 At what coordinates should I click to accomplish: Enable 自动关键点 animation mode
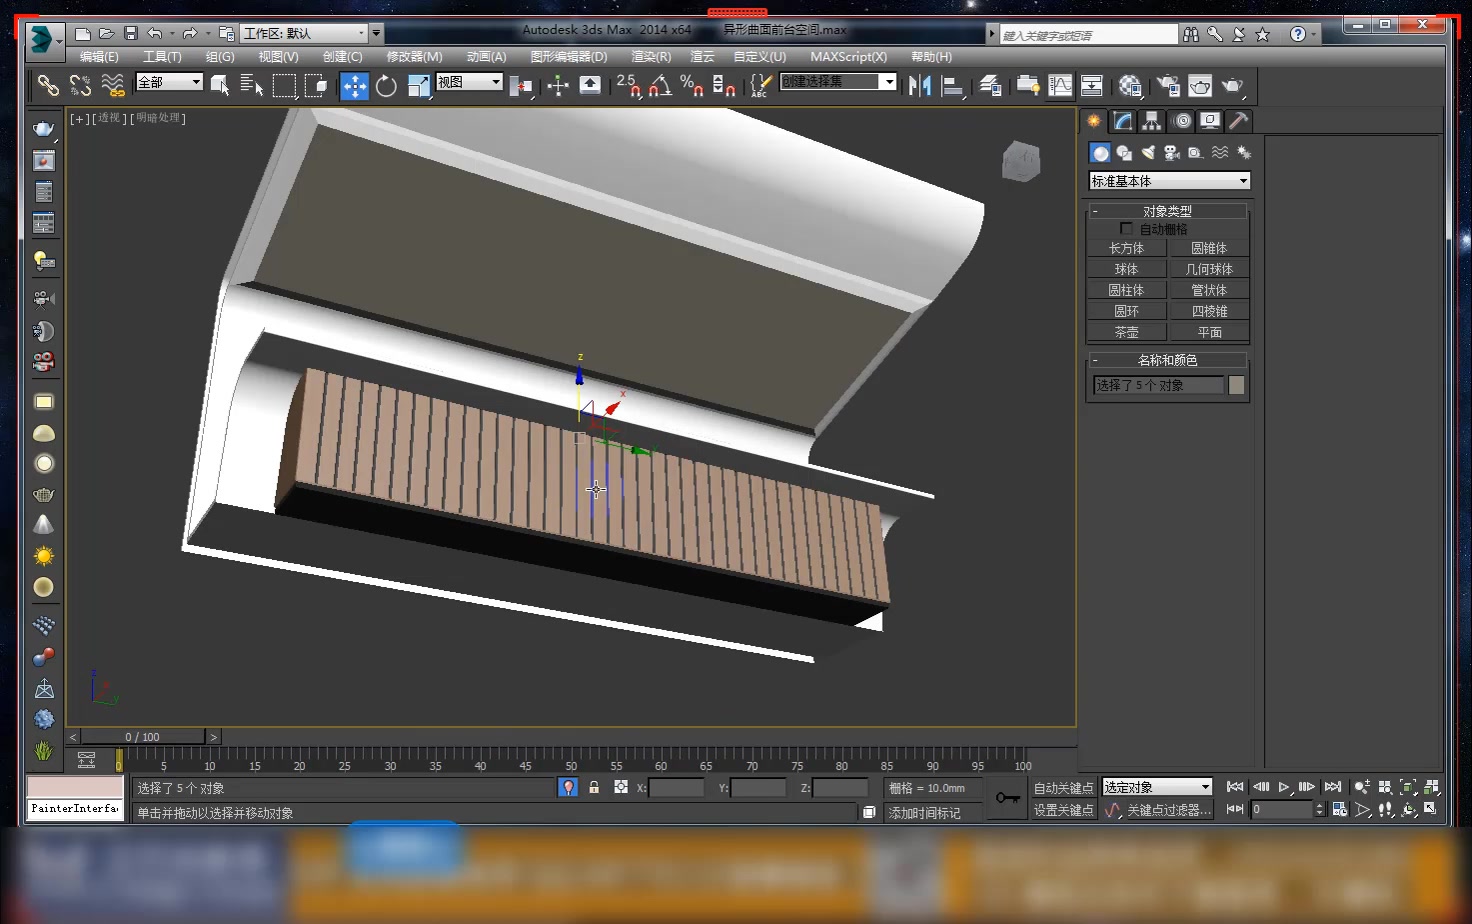point(1062,788)
